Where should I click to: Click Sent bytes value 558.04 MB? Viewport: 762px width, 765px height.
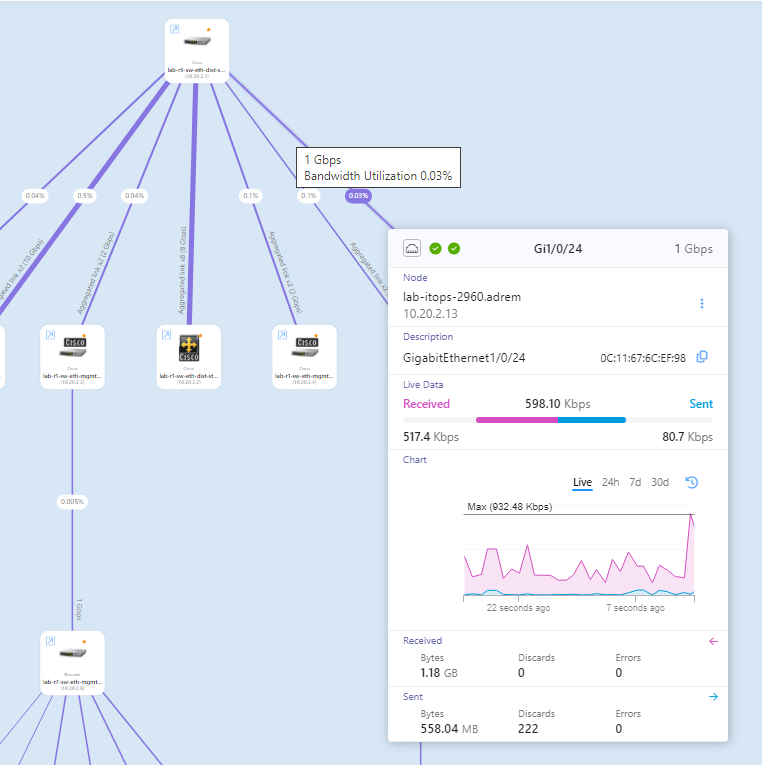point(449,729)
